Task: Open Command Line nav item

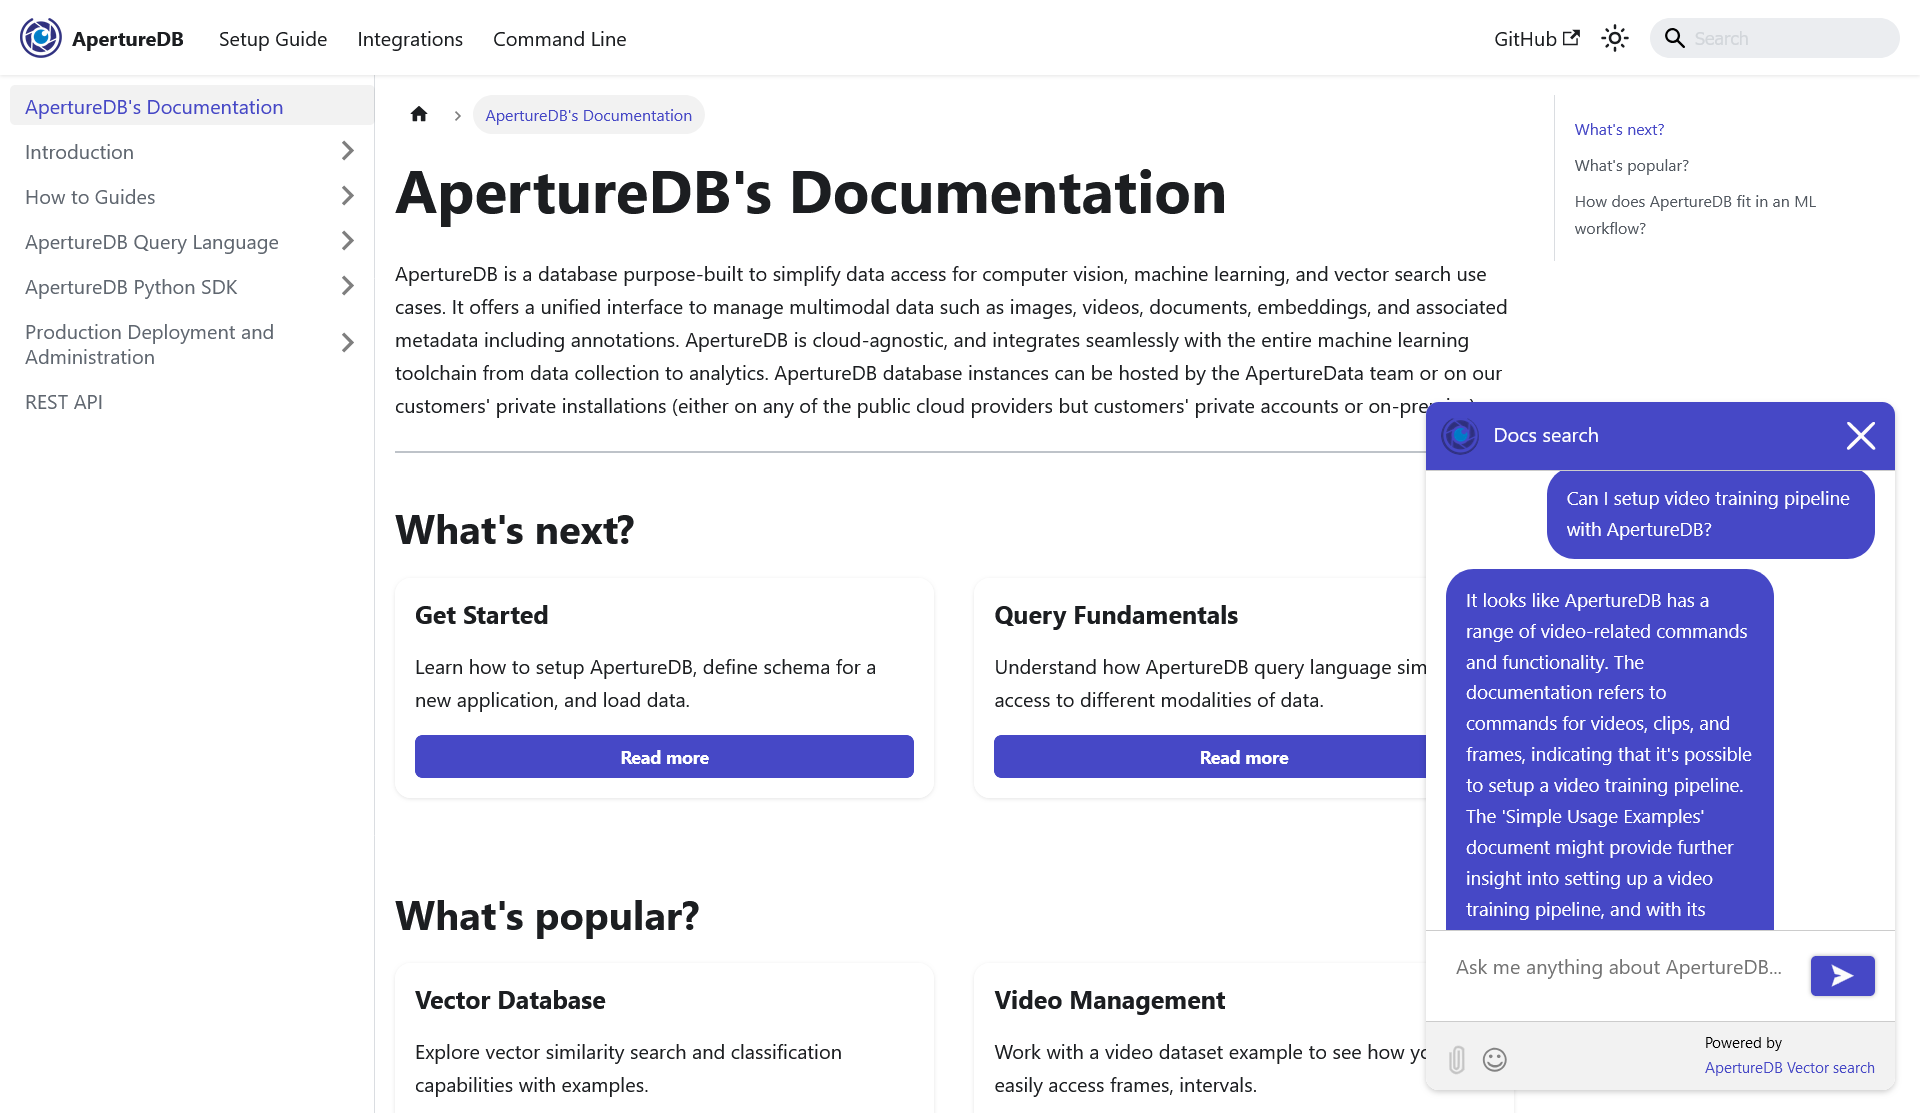Action: 559,39
